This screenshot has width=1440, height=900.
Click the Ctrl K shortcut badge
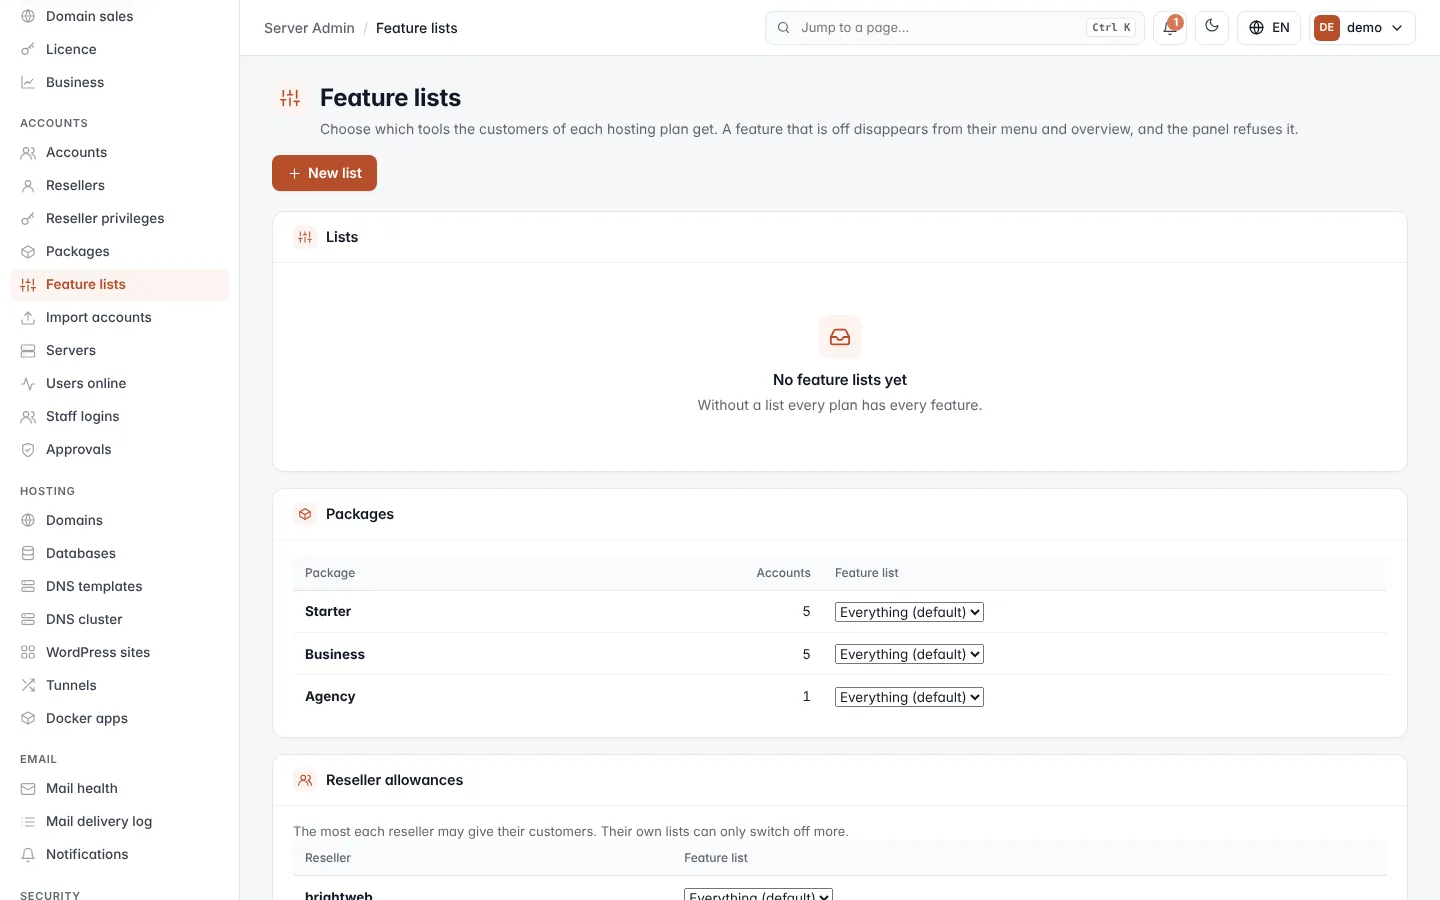tap(1111, 28)
